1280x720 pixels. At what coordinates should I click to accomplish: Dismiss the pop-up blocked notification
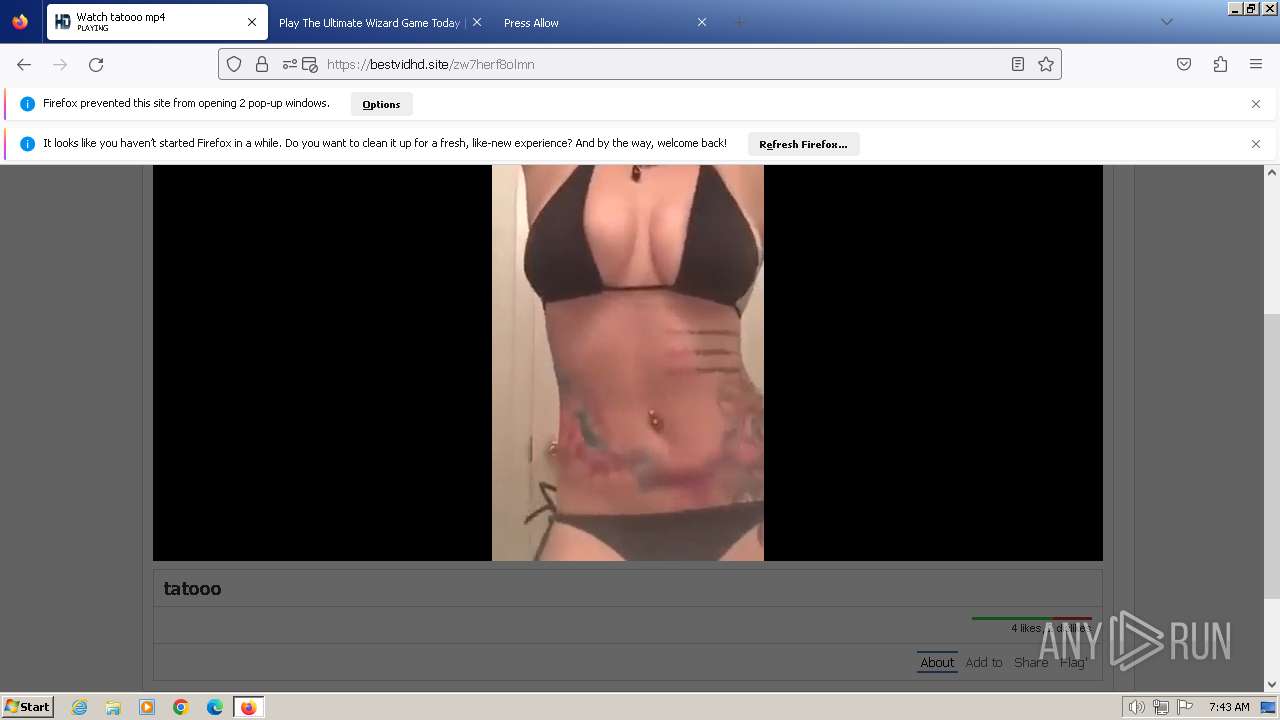[x=1256, y=104]
